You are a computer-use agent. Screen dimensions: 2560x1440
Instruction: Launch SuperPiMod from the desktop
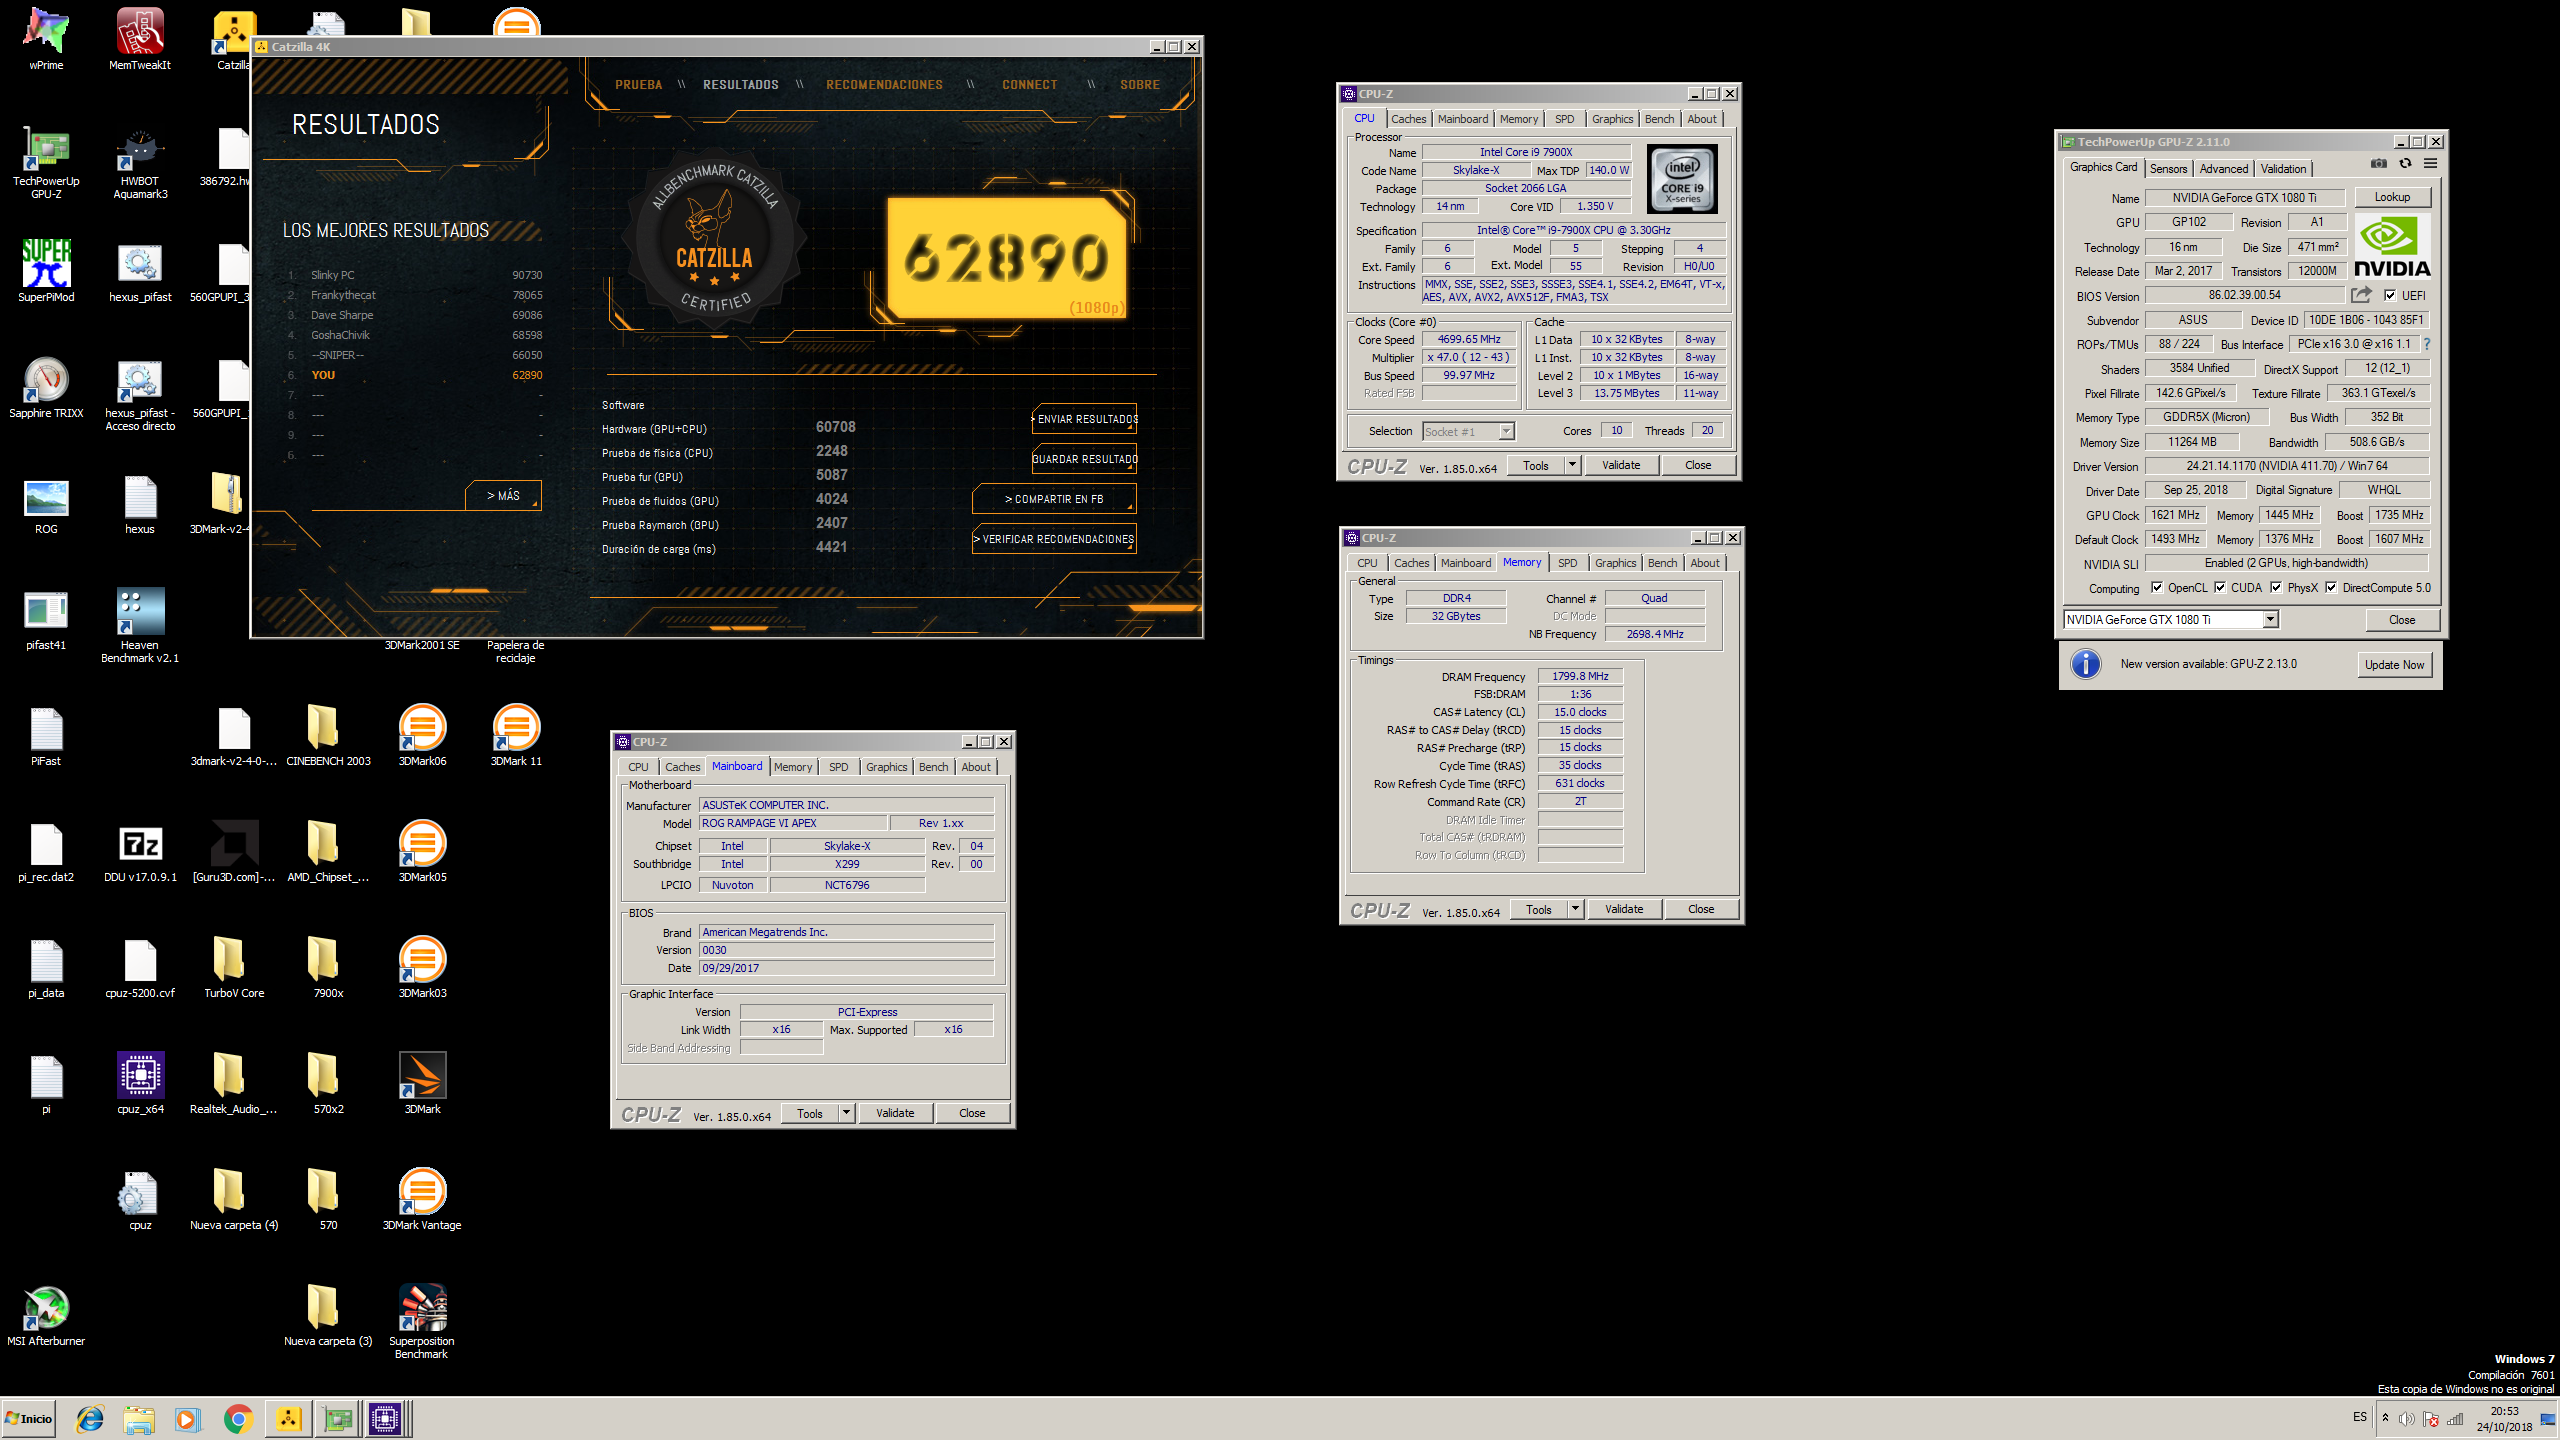46,271
